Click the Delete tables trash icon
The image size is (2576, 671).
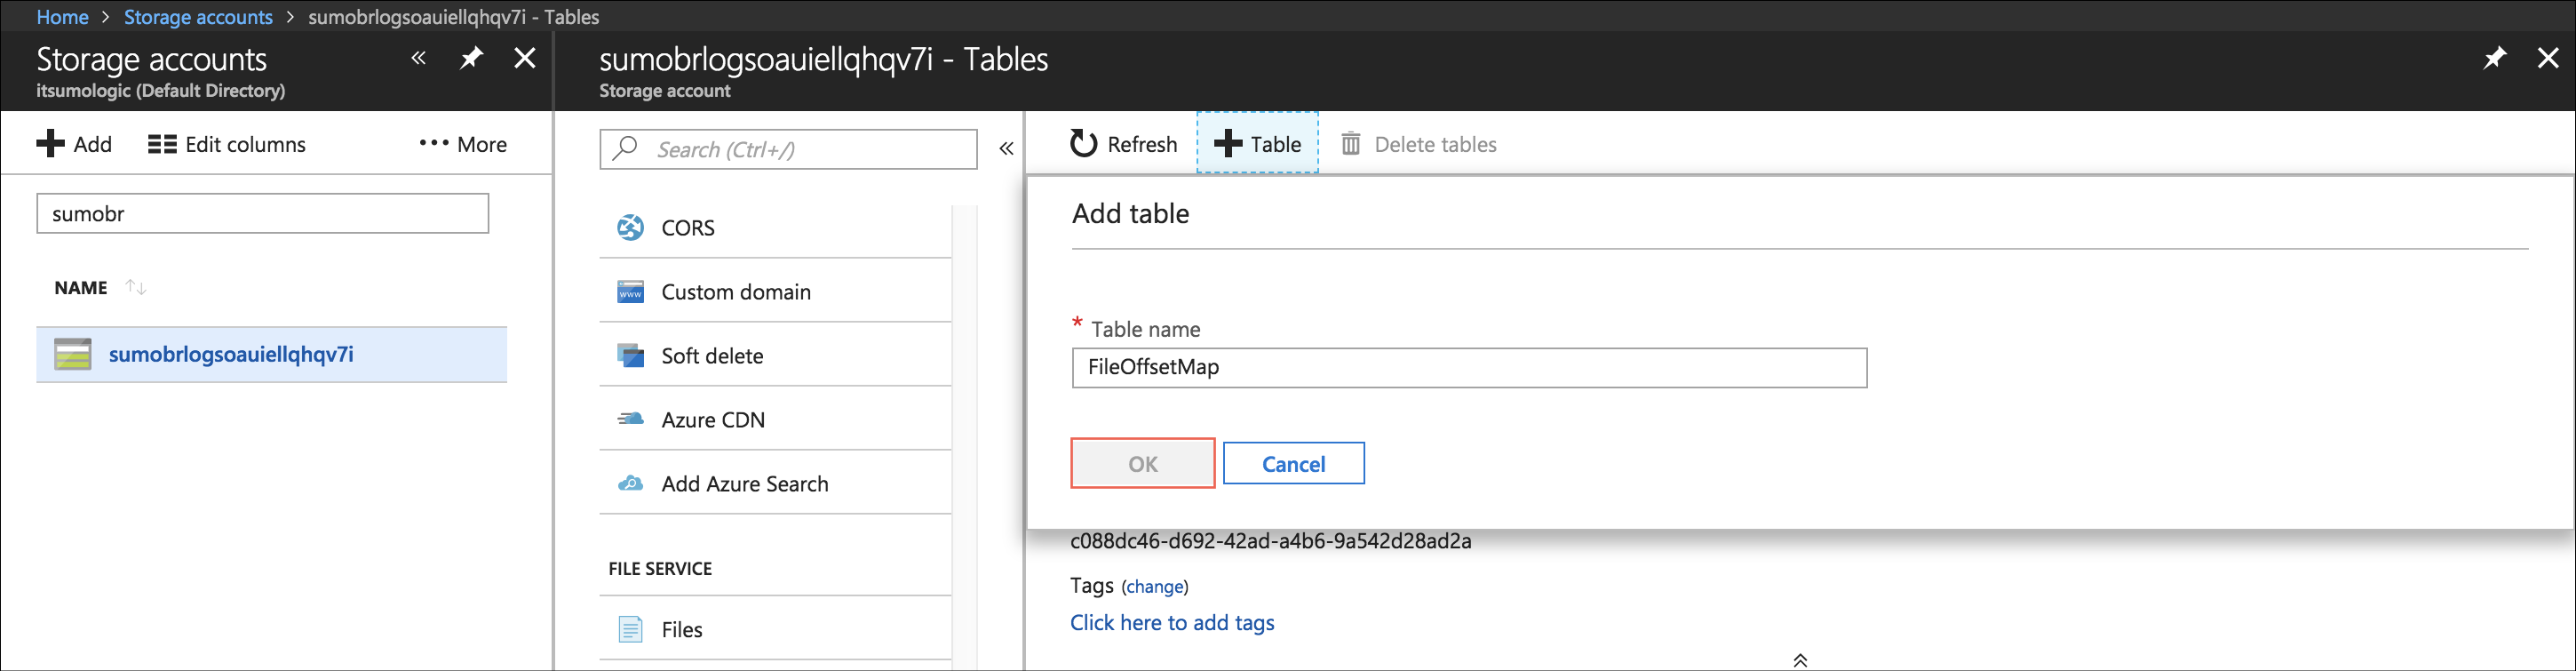(x=1351, y=144)
